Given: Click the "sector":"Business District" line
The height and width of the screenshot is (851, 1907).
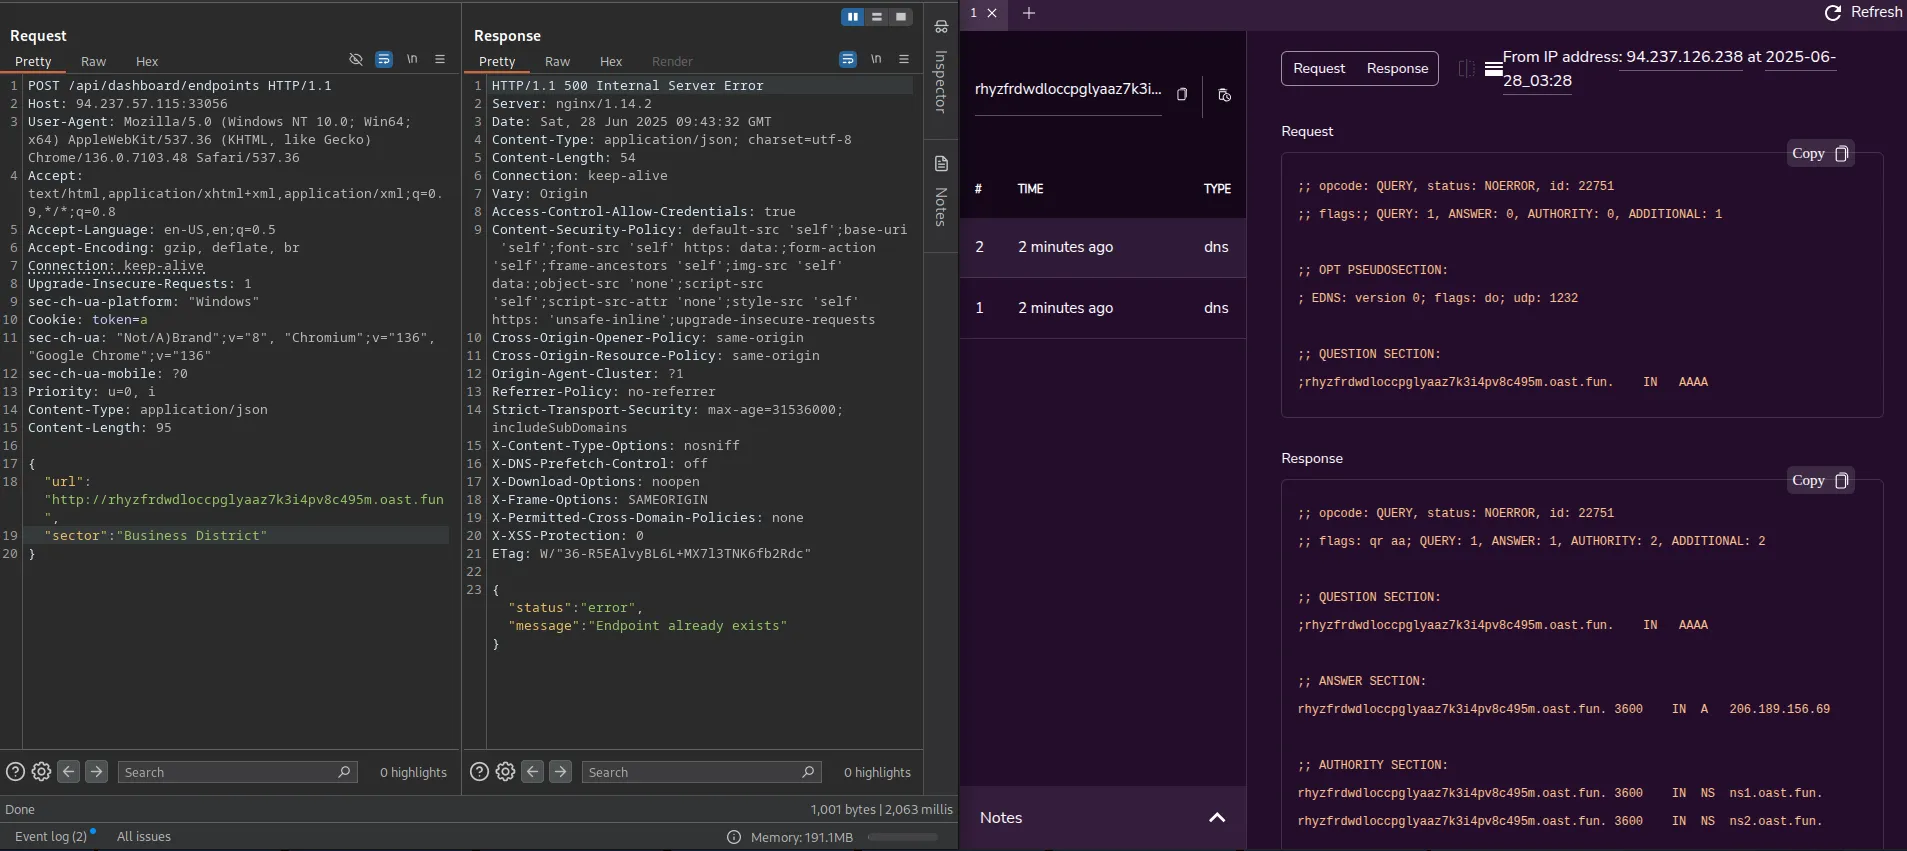Looking at the screenshot, I should pyautogui.click(x=155, y=536).
